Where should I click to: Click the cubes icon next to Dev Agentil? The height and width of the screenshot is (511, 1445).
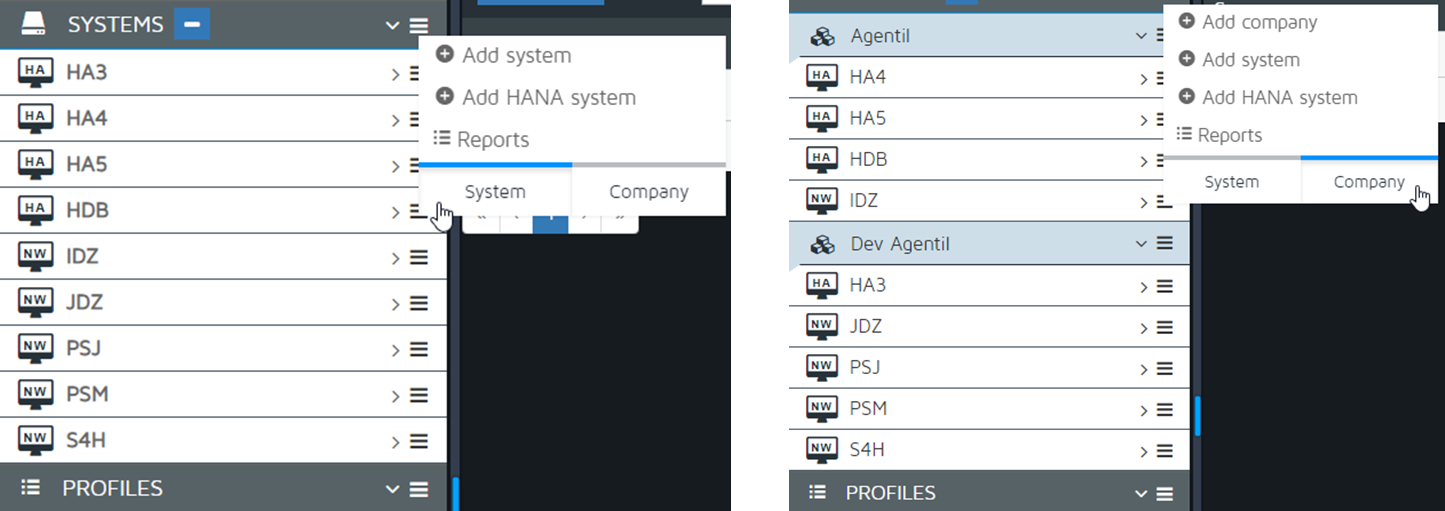822,244
